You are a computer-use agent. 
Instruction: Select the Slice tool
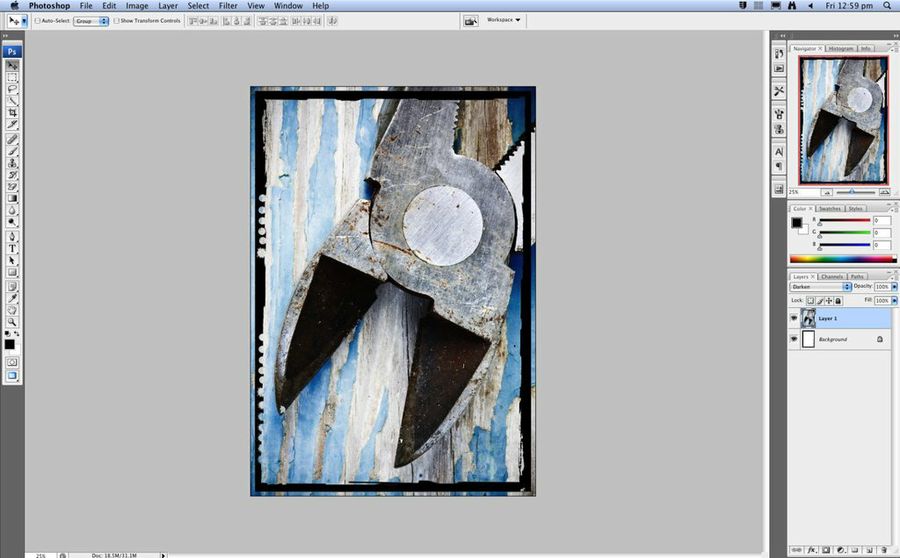(x=12, y=124)
